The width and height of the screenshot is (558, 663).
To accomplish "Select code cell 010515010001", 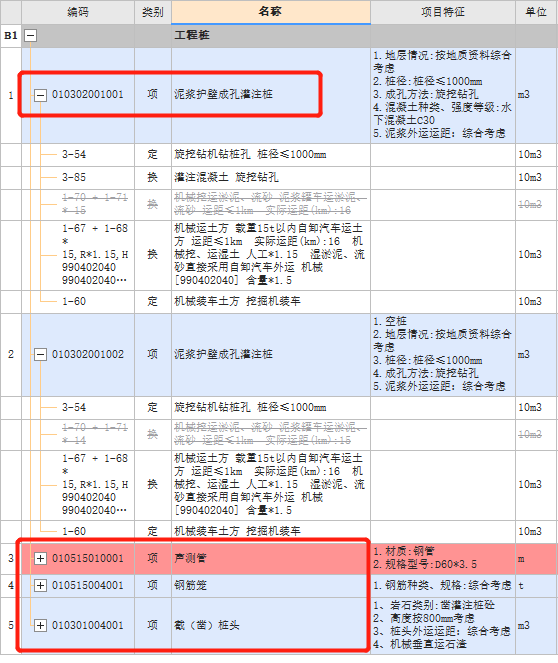I will tap(88, 559).
